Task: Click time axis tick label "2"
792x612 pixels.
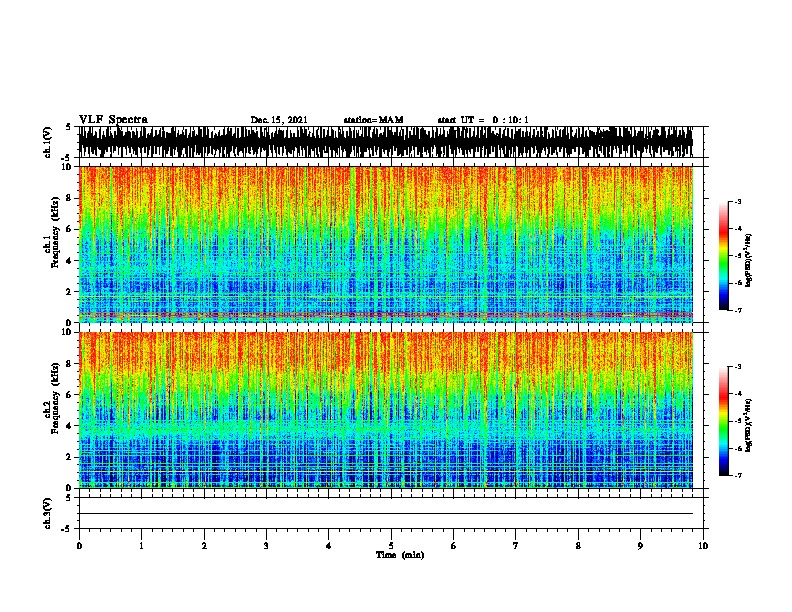Action: (x=204, y=546)
